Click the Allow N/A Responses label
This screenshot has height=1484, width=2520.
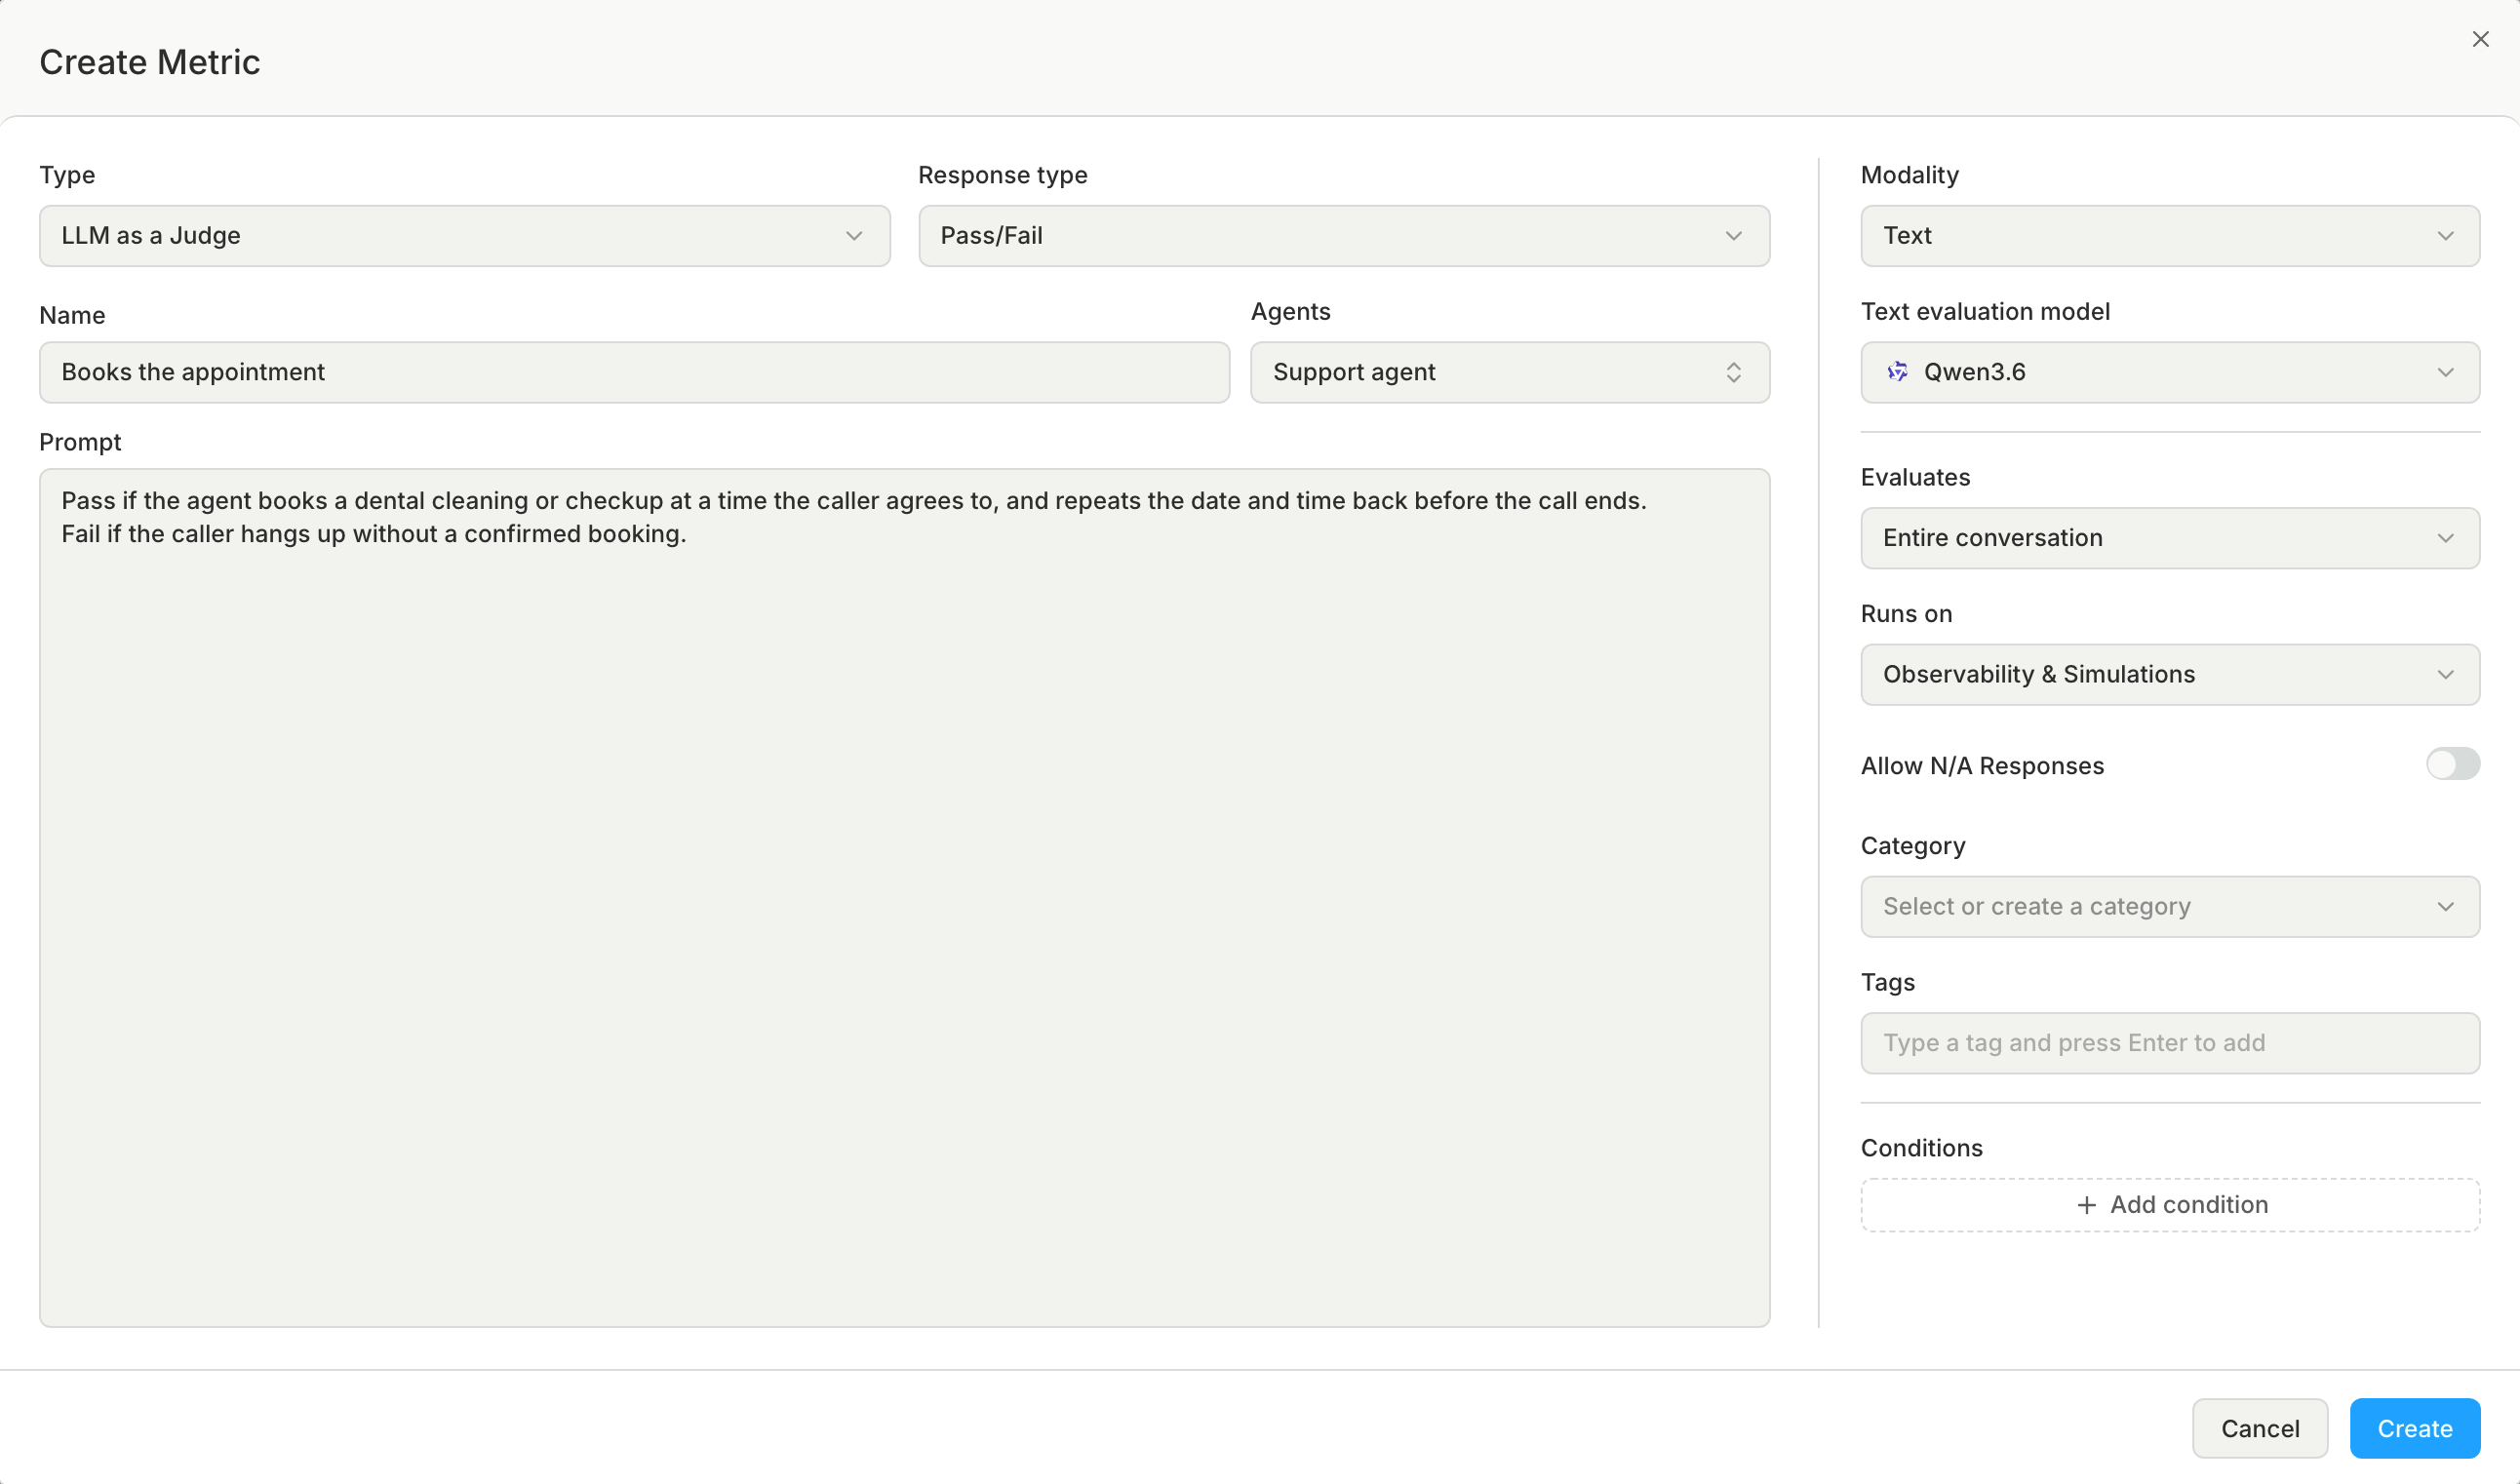[x=1982, y=766]
